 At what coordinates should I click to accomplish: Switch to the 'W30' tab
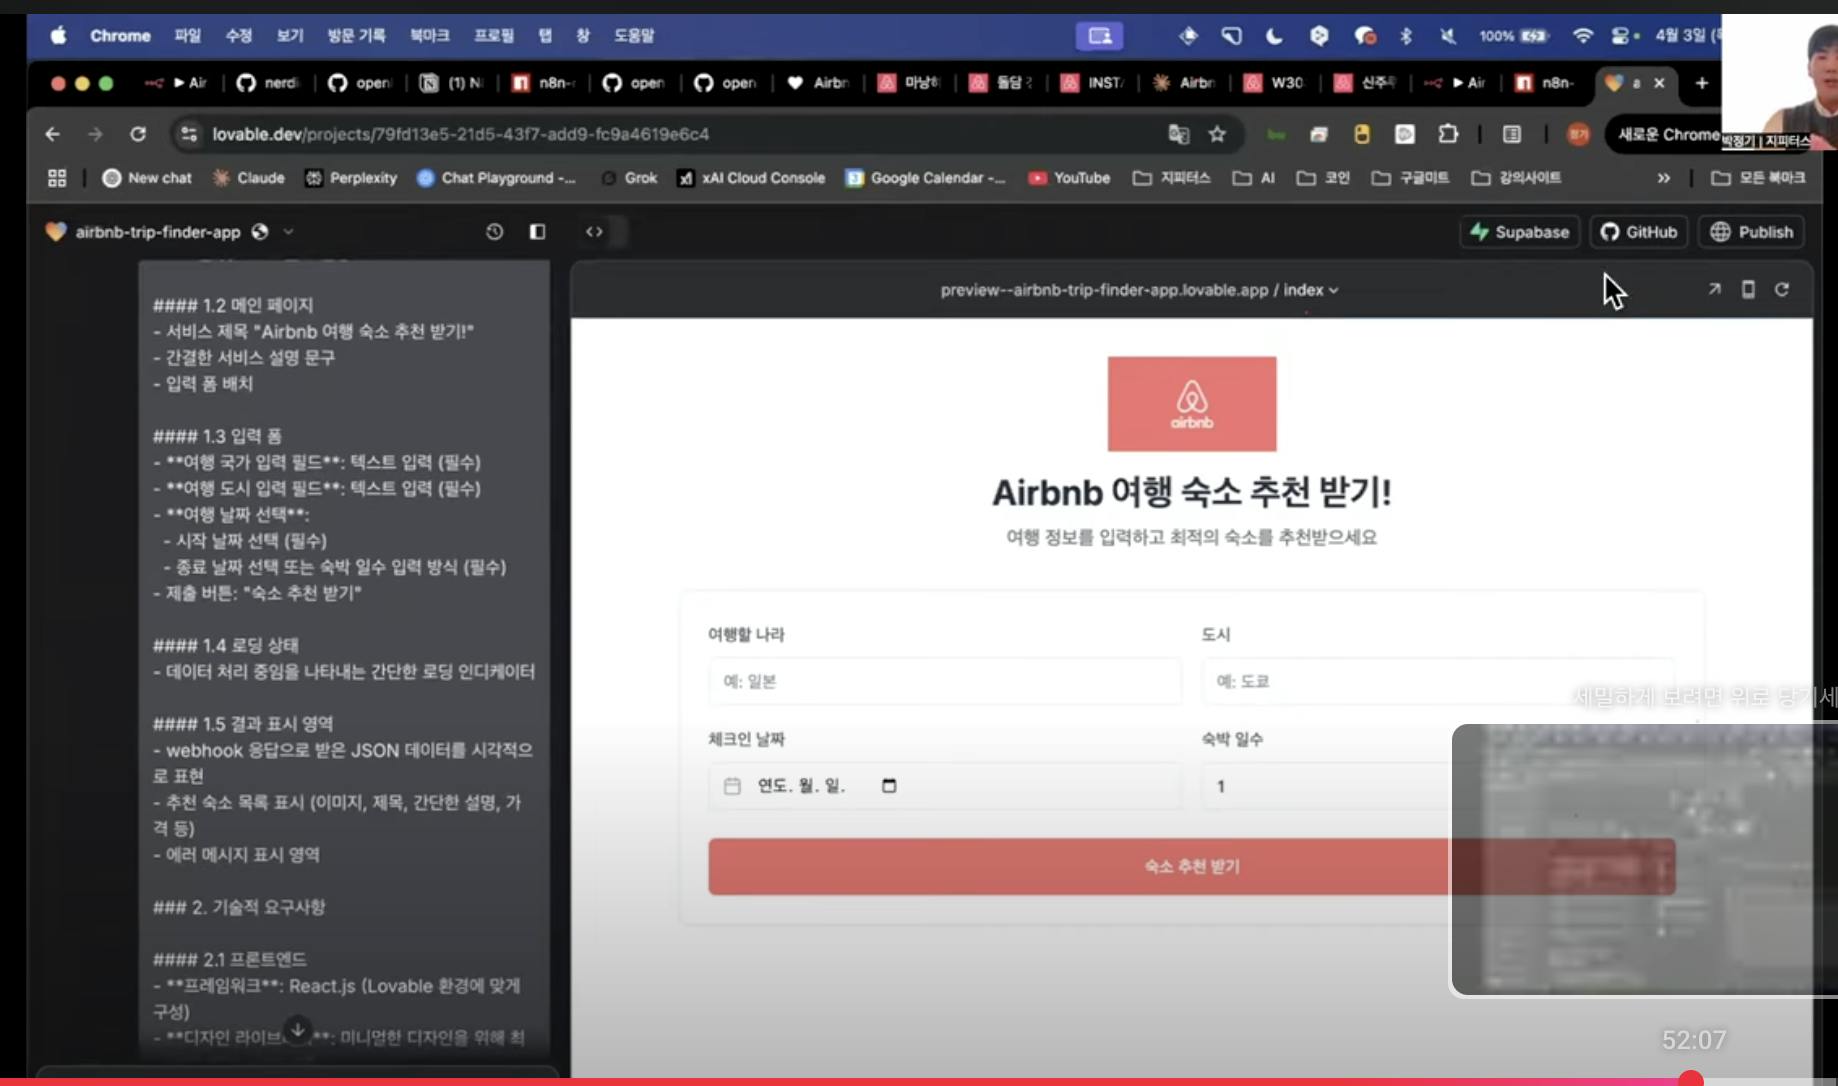(x=1274, y=83)
